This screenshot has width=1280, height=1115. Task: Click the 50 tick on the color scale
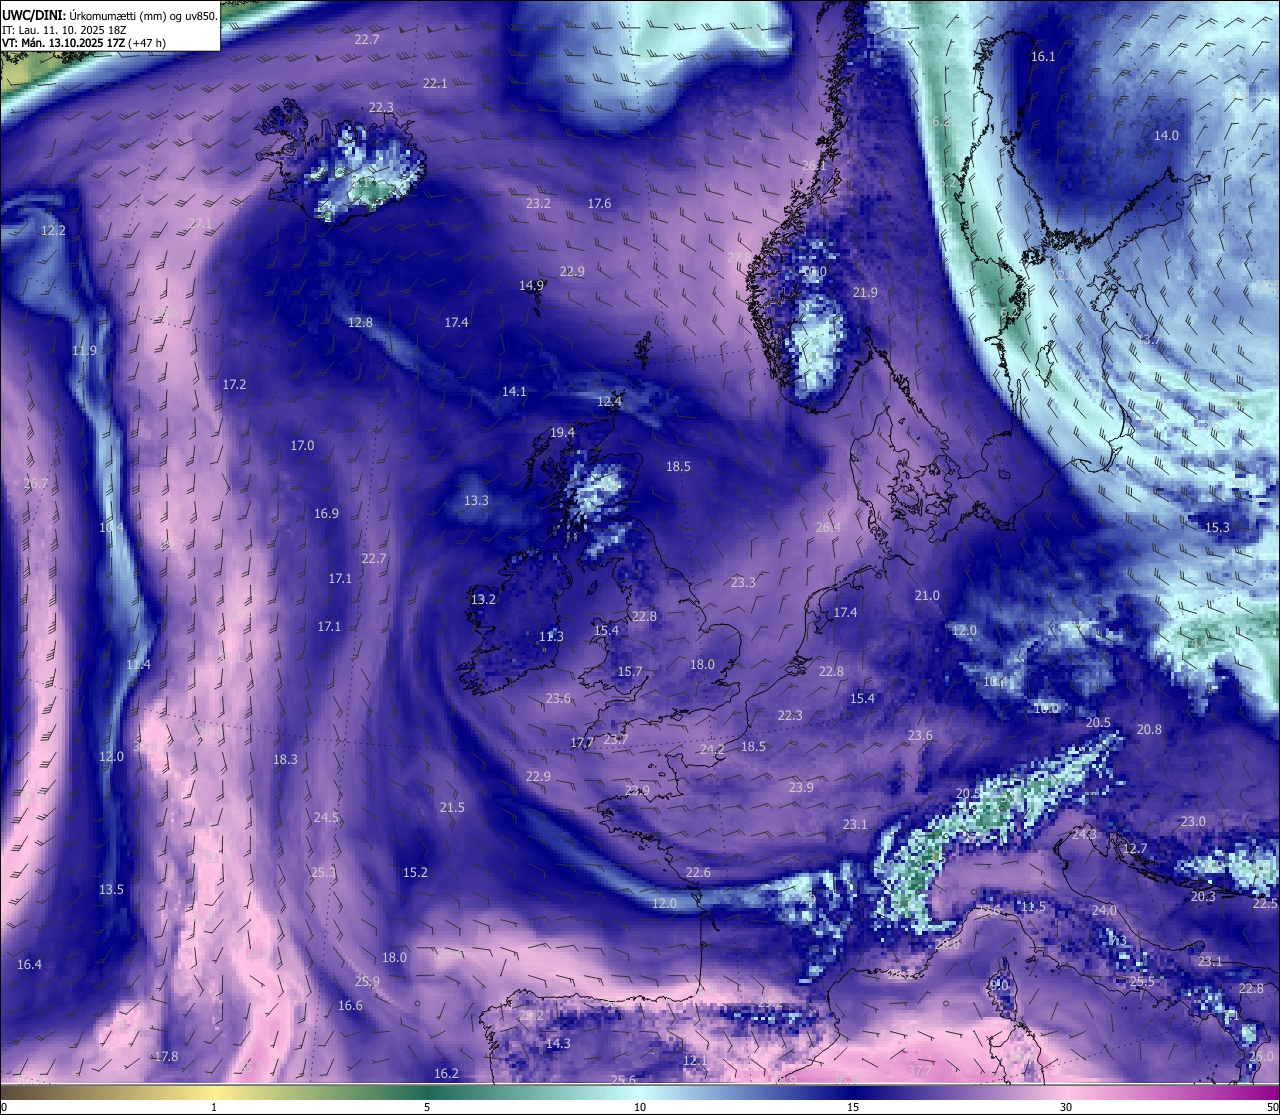click(x=1272, y=1107)
